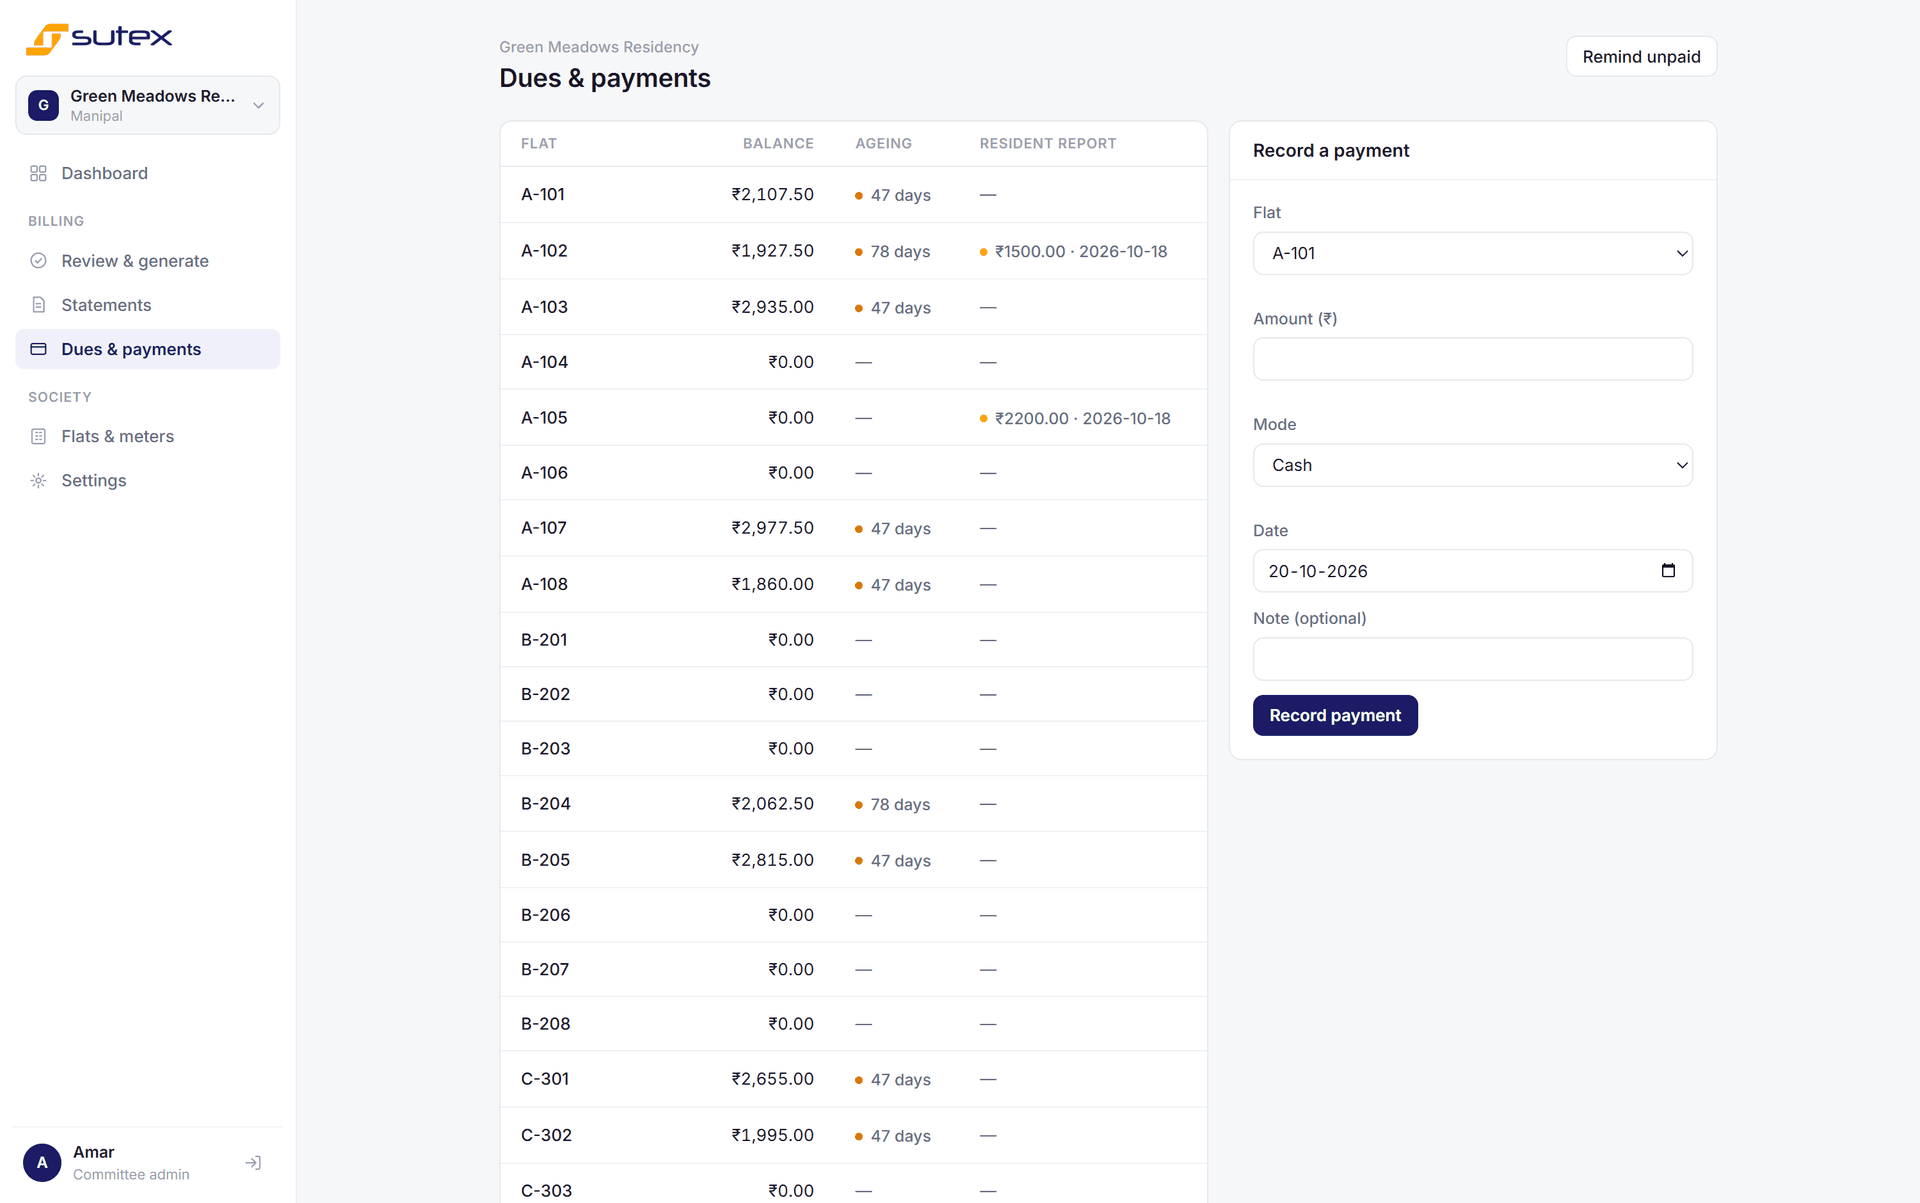
Task: Click the Flats & meters building icon
Action: (38, 436)
